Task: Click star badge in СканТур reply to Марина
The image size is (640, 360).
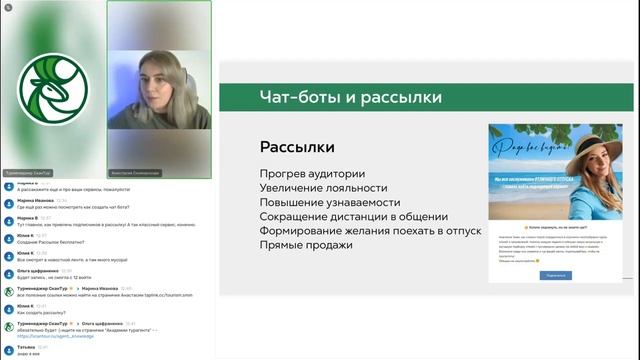Action: click(x=71, y=289)
